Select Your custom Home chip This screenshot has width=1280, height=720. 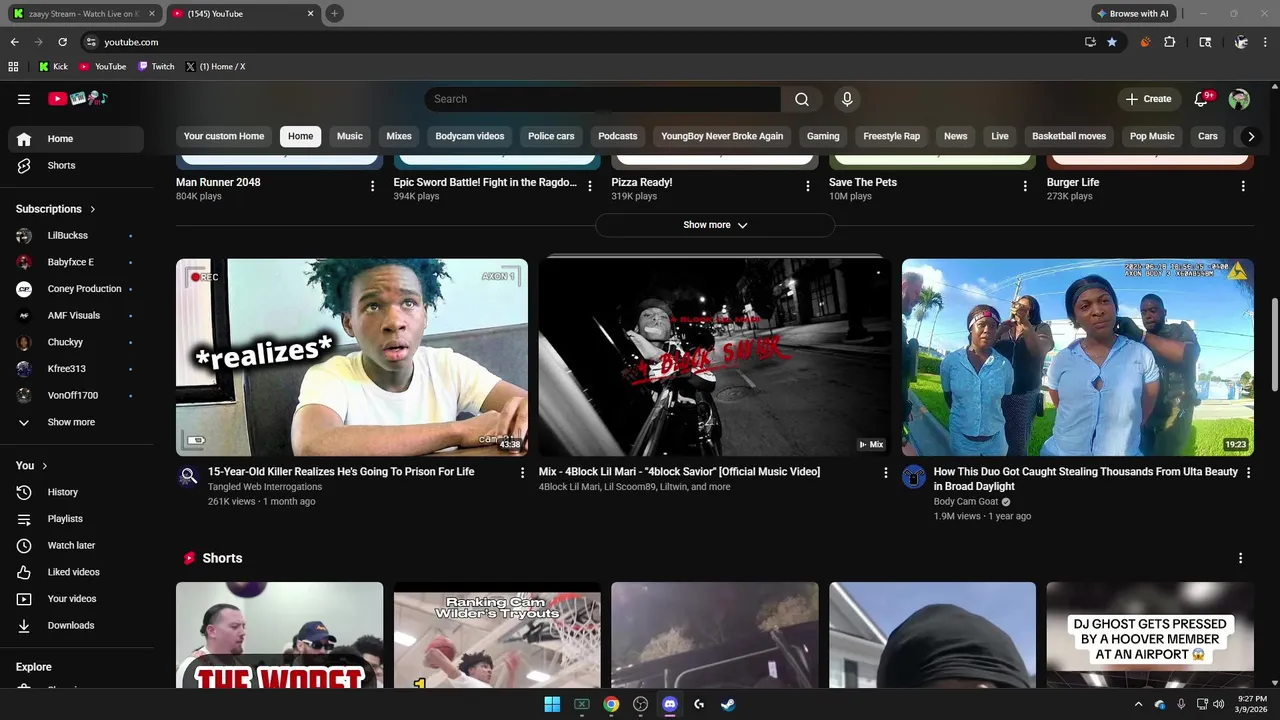tap(224, 136)
